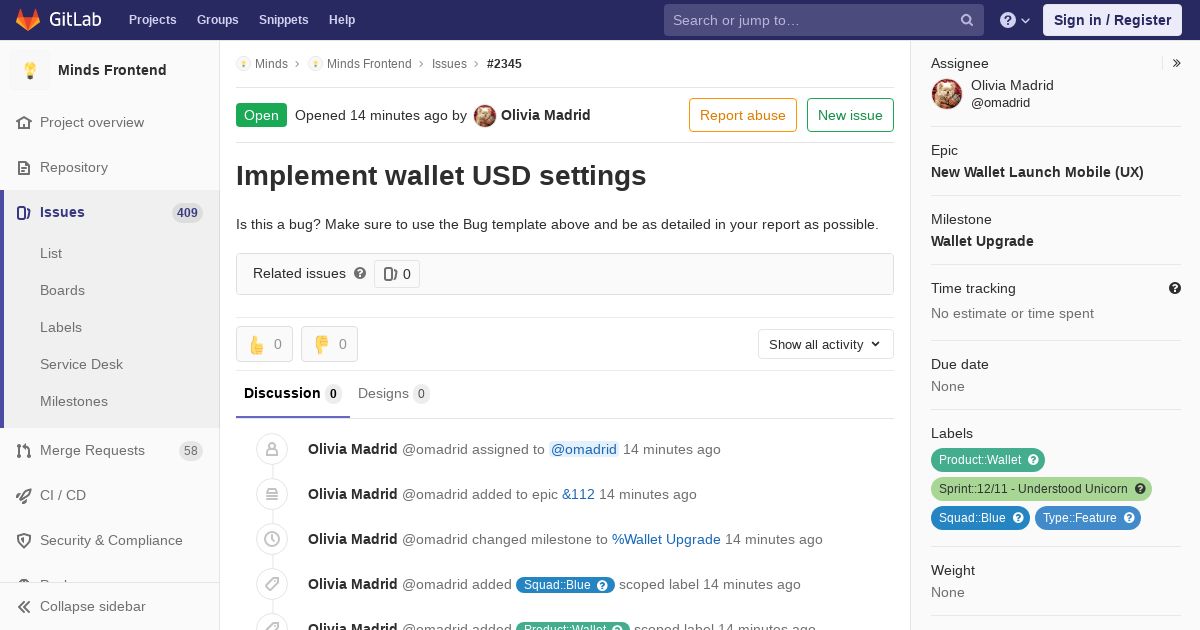
Task: Click Sign in / Register button
Action: coord(1112,20)
